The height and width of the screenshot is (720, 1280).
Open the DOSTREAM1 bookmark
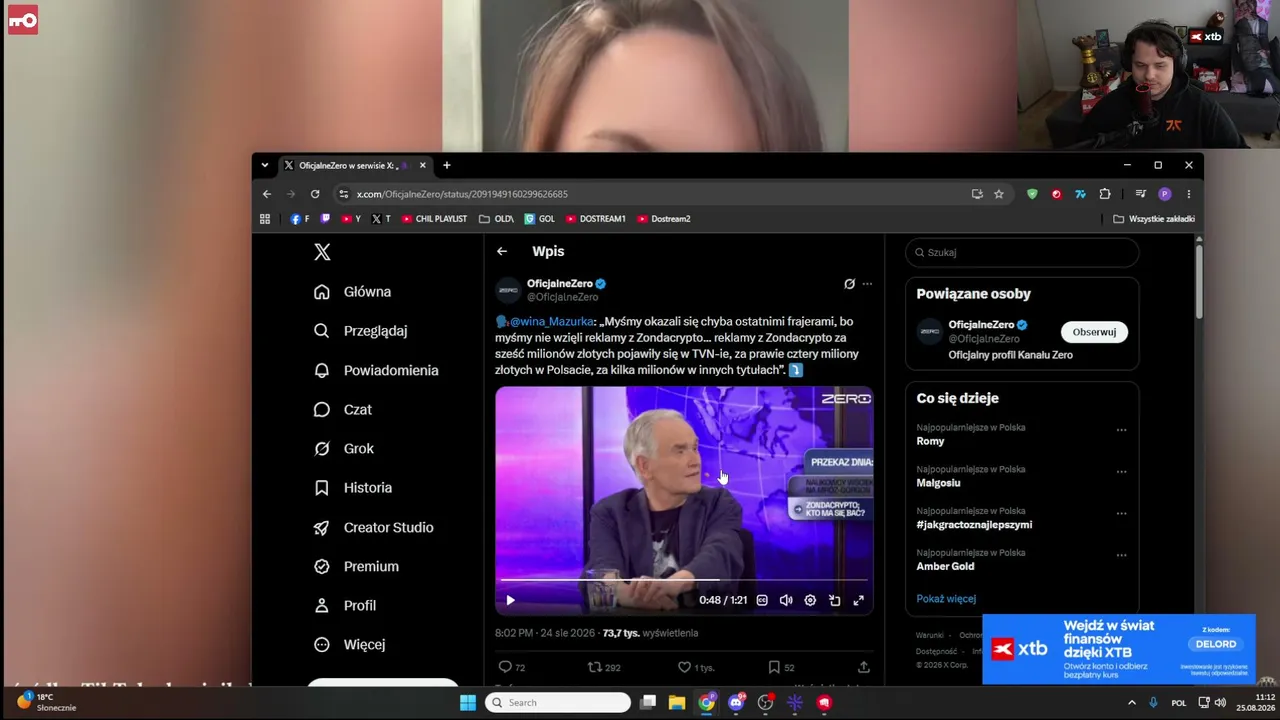[595, 219]
